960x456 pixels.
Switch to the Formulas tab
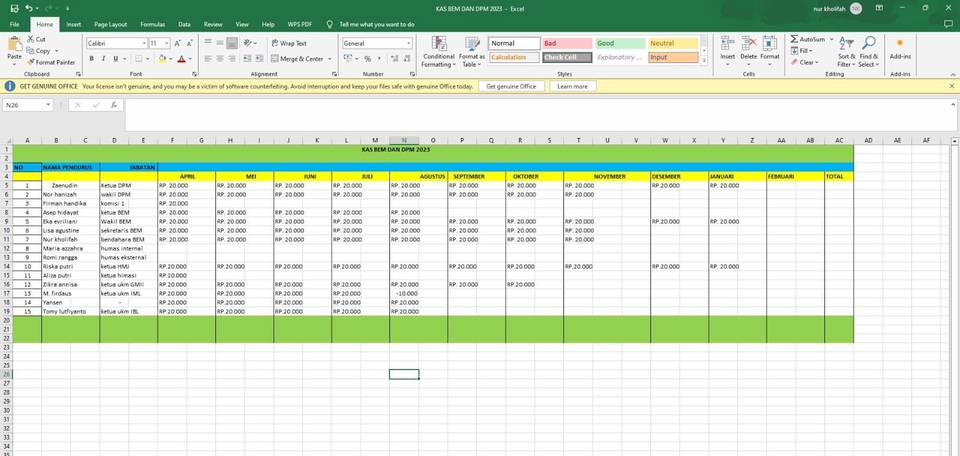pyautogui.click(x=152, y=24)
